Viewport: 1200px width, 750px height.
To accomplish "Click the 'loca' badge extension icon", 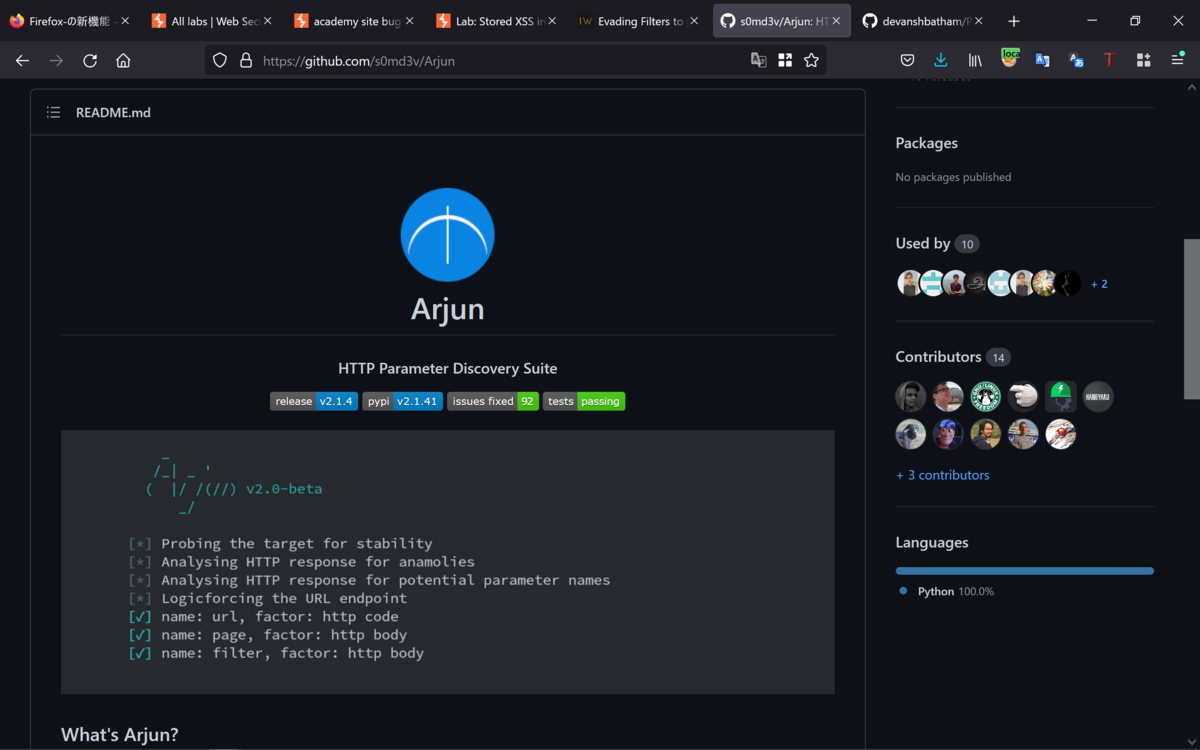I will [x=1010, y=58].
